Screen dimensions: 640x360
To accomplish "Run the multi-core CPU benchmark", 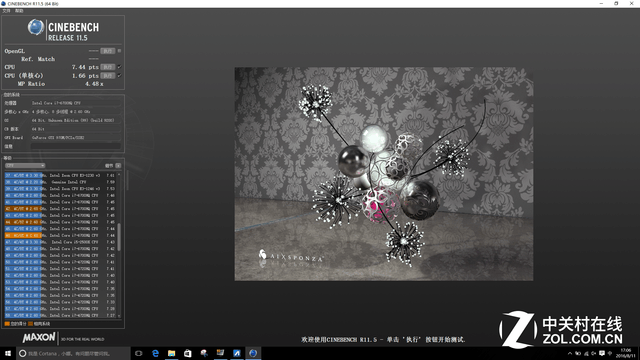I will click(x=108, y=67).
